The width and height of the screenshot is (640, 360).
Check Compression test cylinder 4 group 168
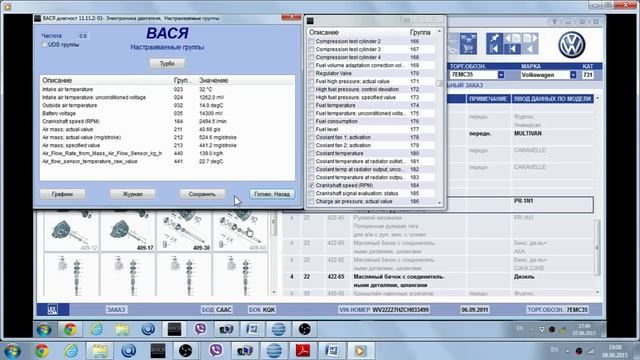(311, 57)
